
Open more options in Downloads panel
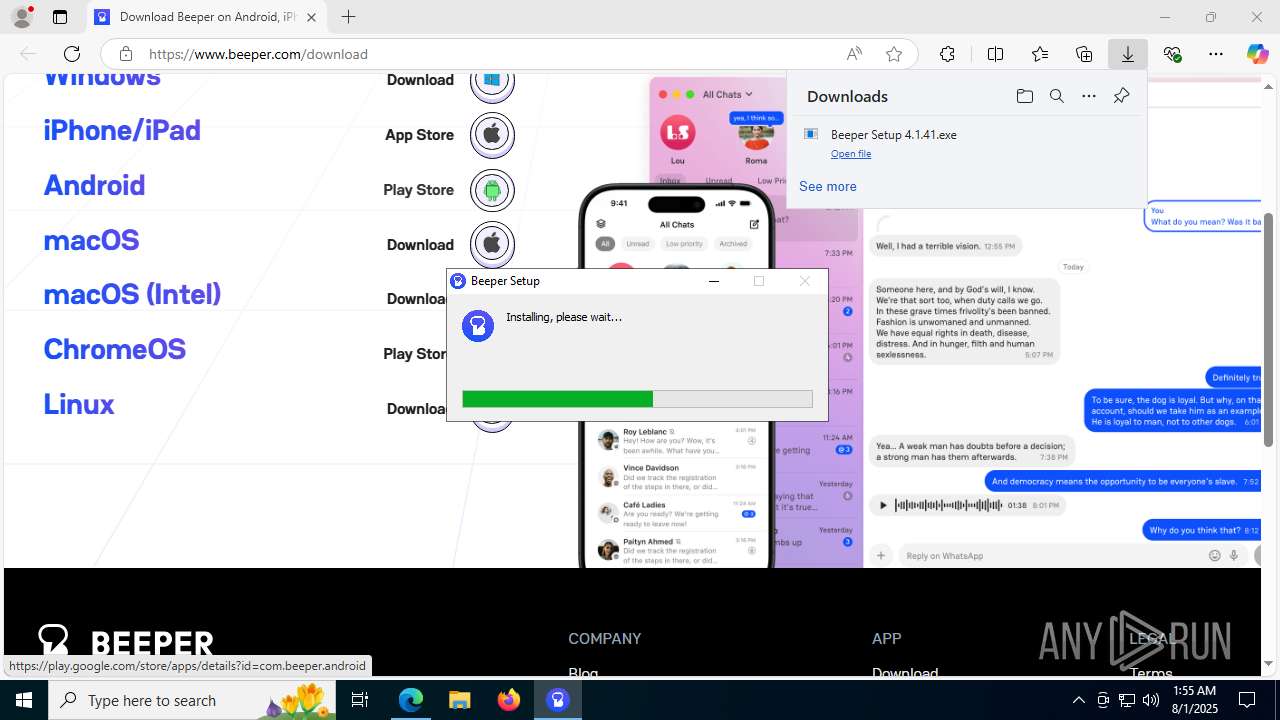(1089, 96)
